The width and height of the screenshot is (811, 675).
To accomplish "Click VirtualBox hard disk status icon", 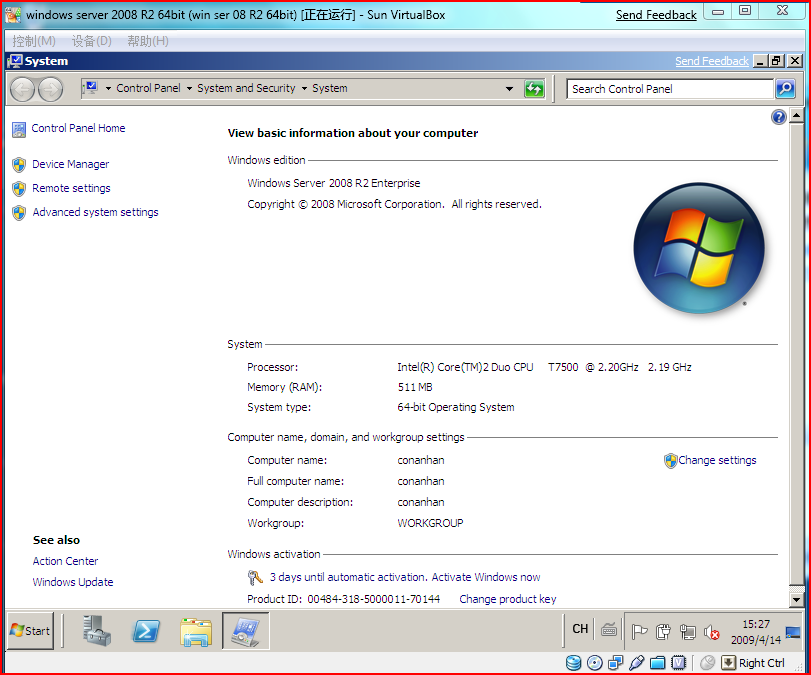I will [x=573, y=663].
